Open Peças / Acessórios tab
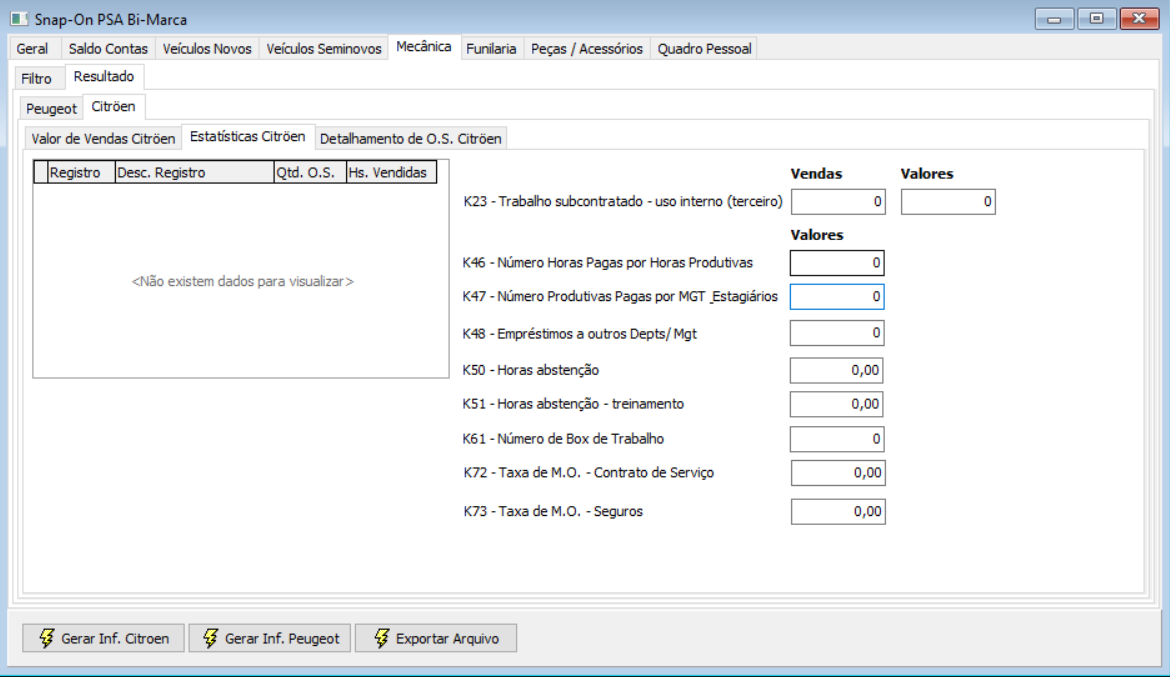The height and width of the screenshot is (677, 1170). [586, 49]
